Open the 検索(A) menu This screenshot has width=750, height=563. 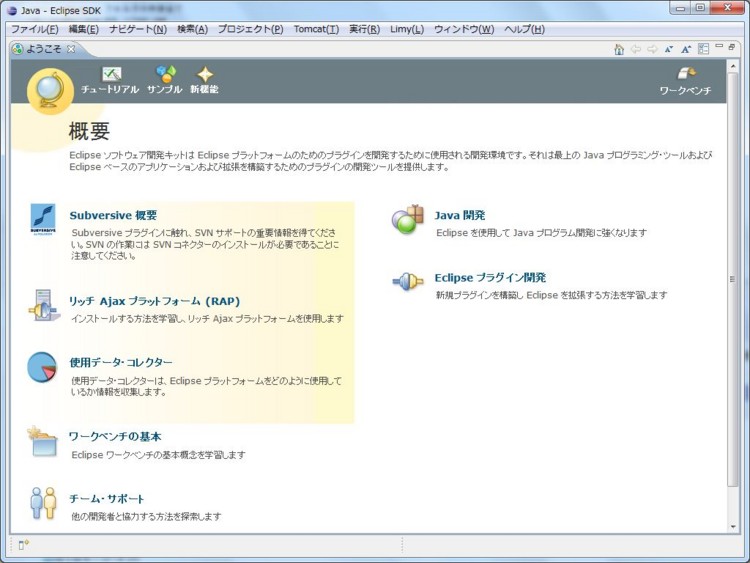(192, 29)
